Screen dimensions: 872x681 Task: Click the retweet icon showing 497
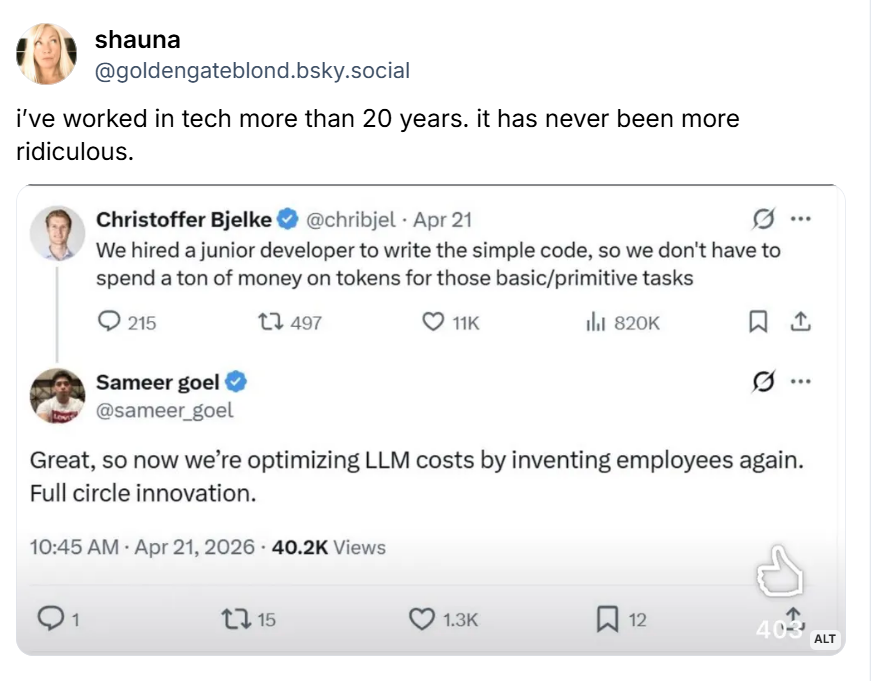click(272, 323)
